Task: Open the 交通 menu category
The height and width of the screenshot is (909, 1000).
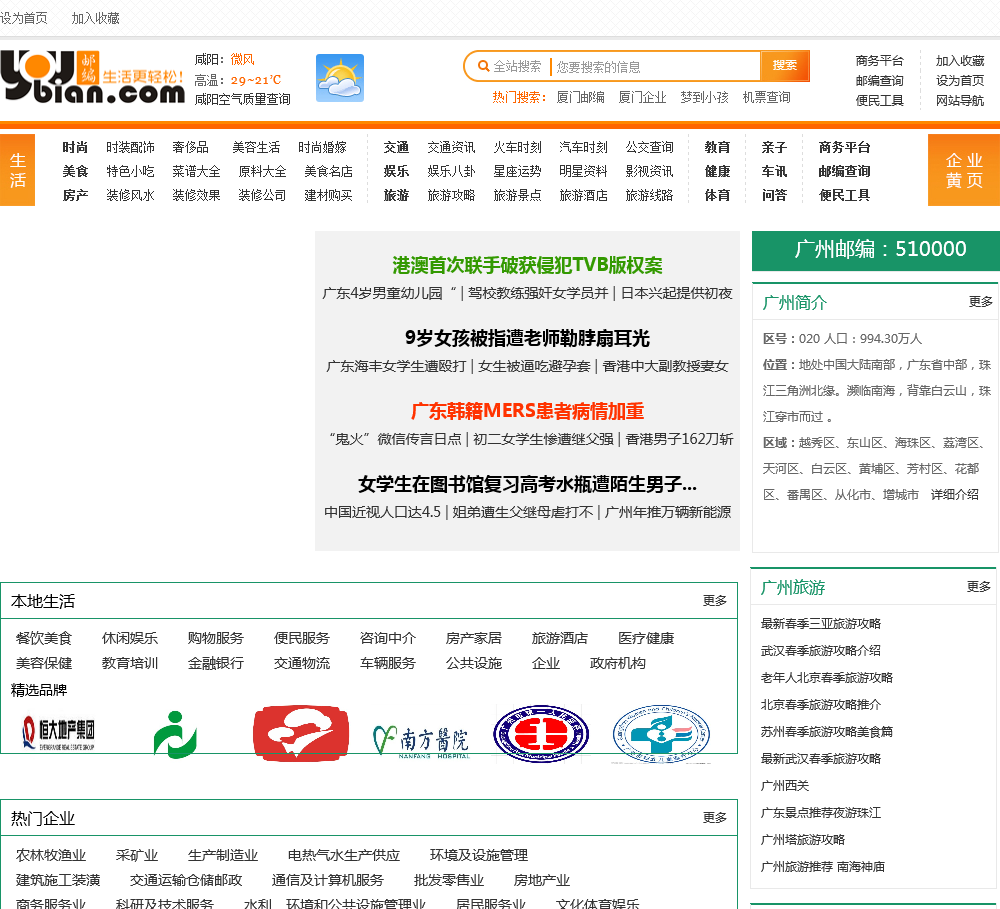Action: [x=396, y=147]
